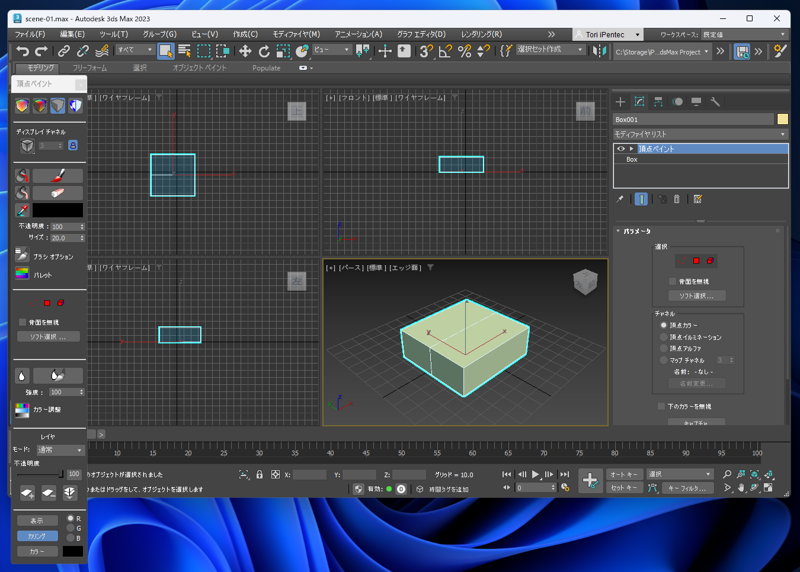Open the black paint color swatch

point(58,210)
